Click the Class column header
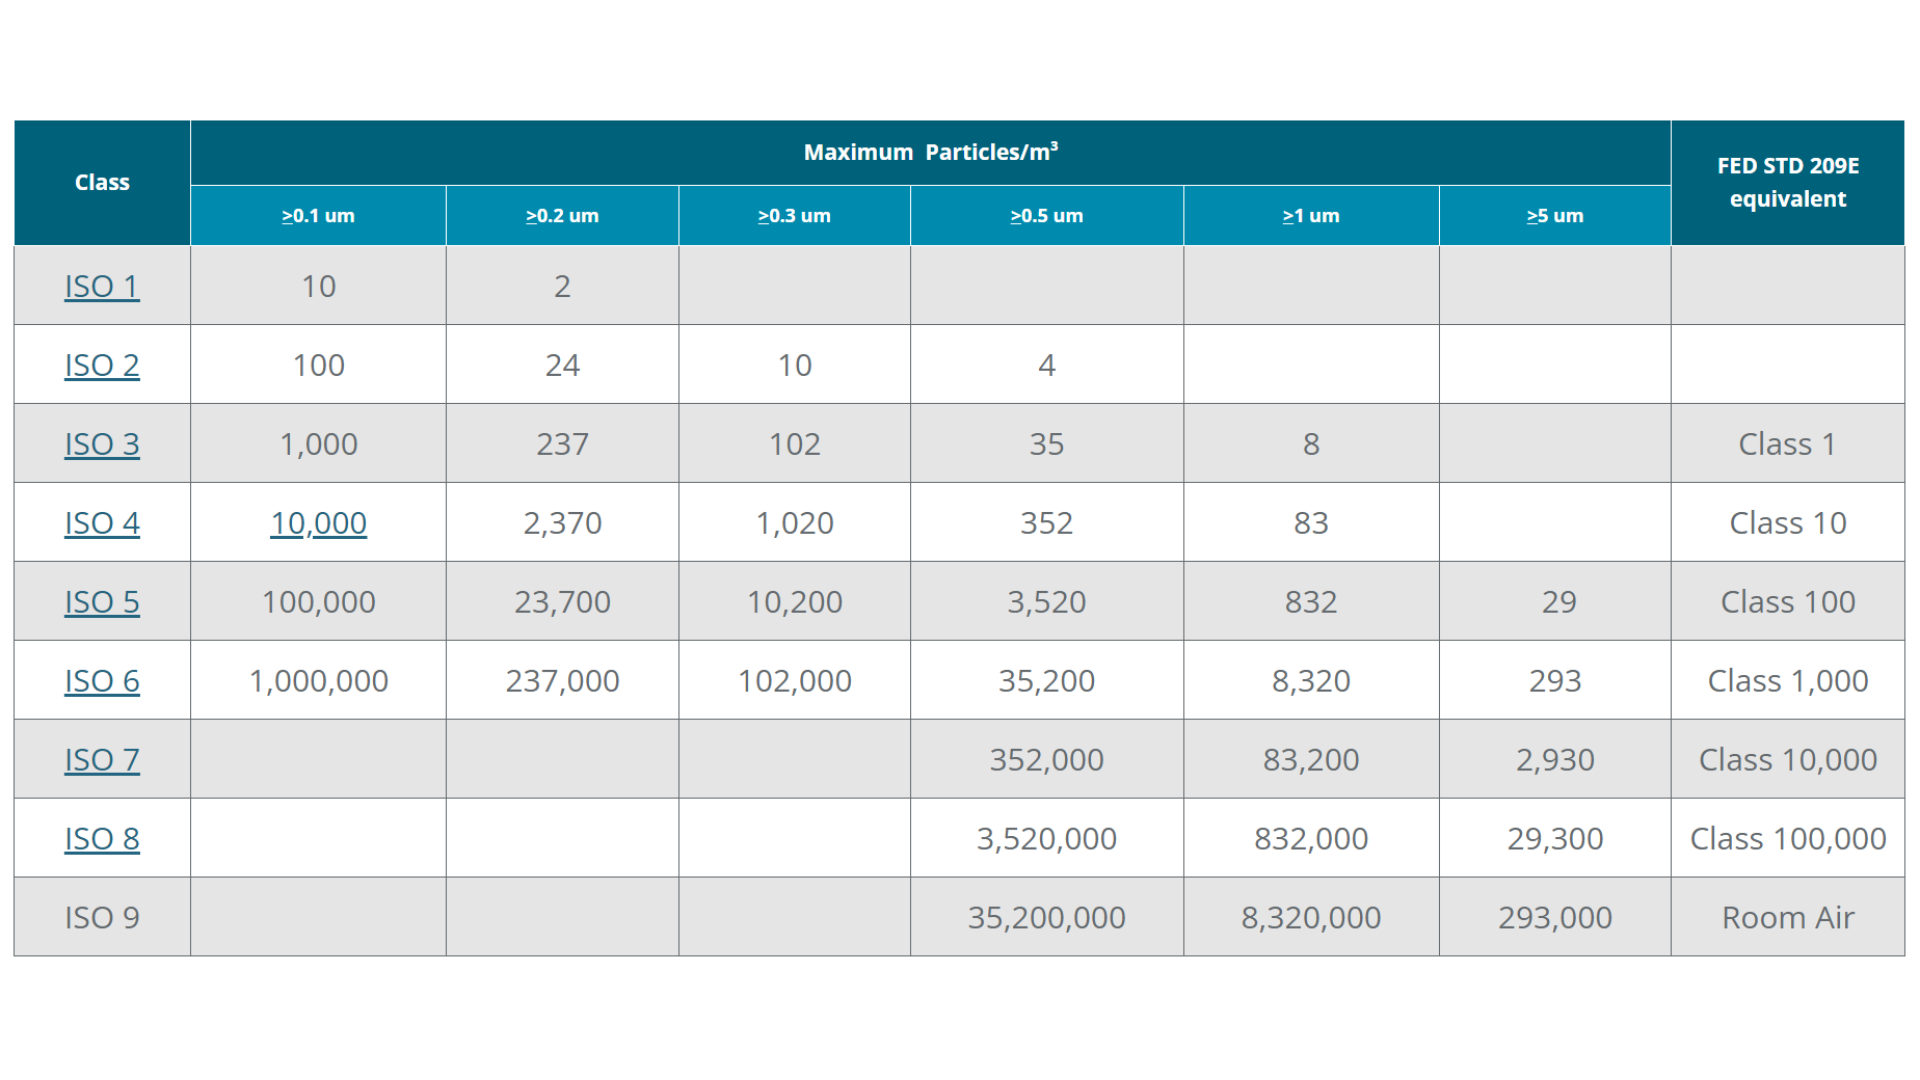The height and width of the screenshot is (1080, 1920). coord(102,182)
